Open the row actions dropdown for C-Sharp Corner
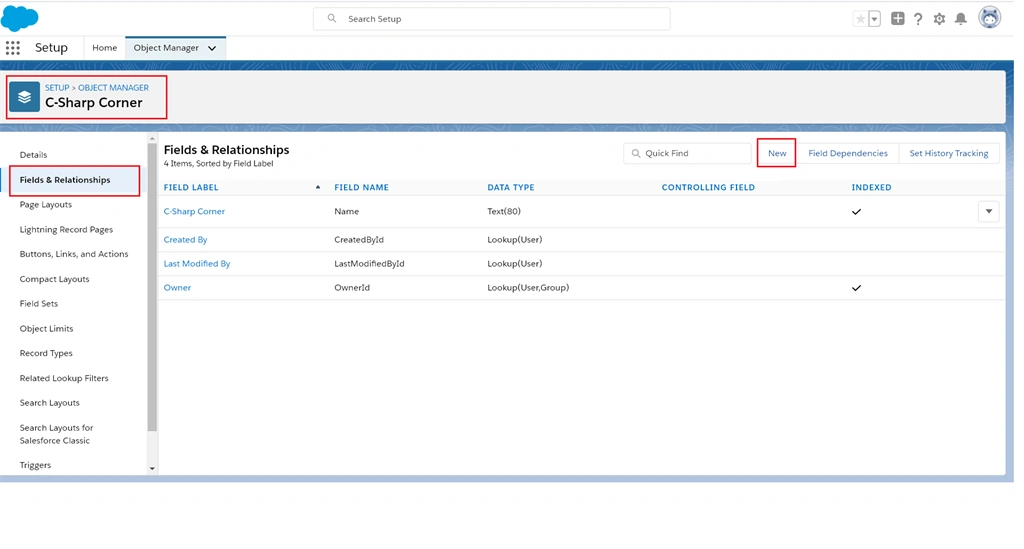Image resolution: width=1024 pixels, height=549 pixels. point(989,212)
